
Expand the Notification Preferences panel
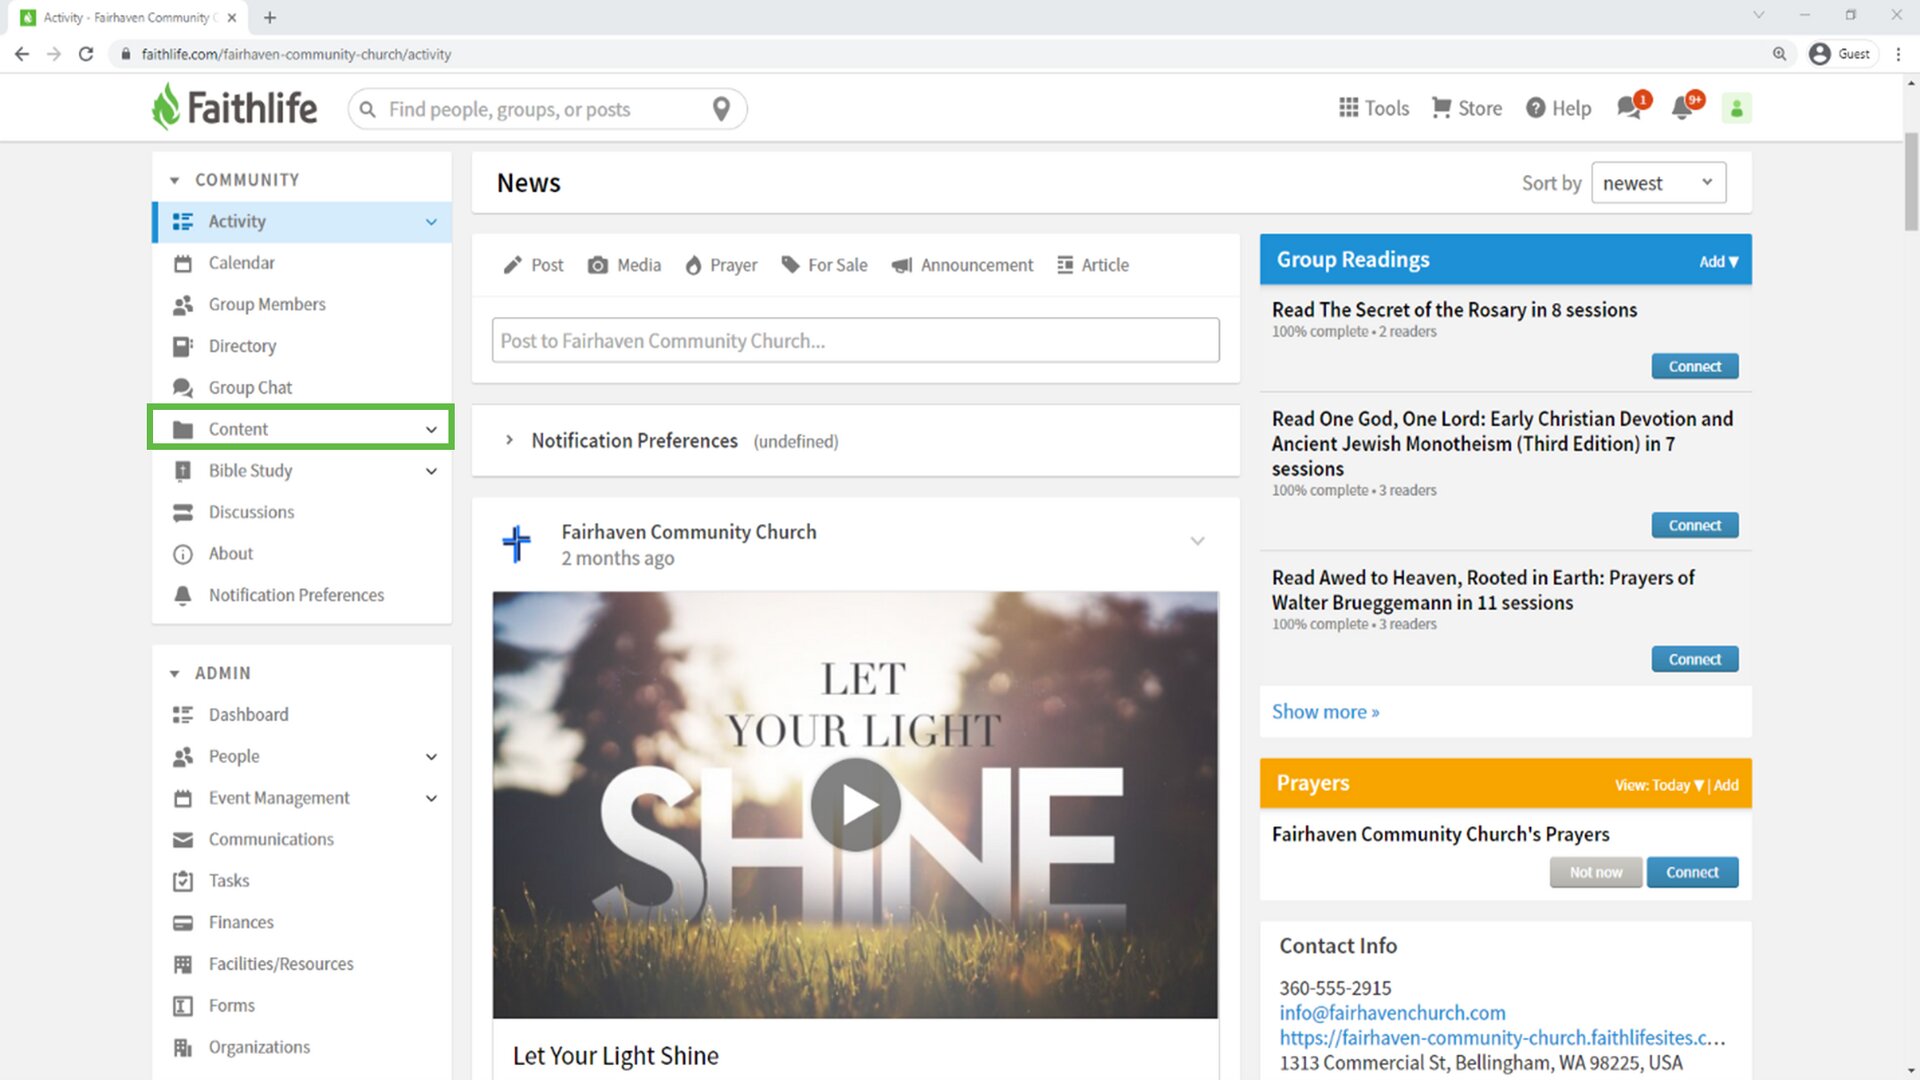tap(509, 440)
